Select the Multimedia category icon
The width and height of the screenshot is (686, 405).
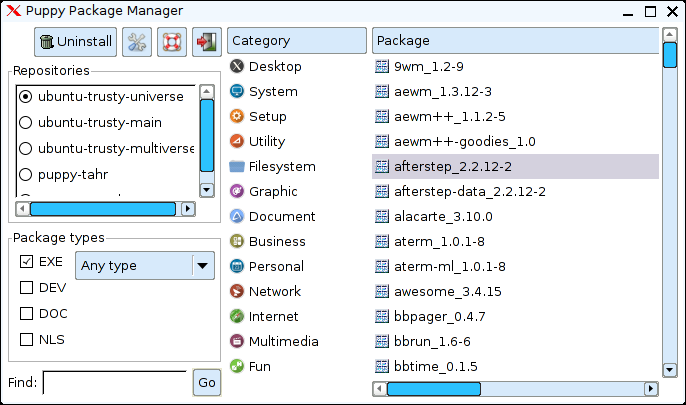tap(237, 341)
